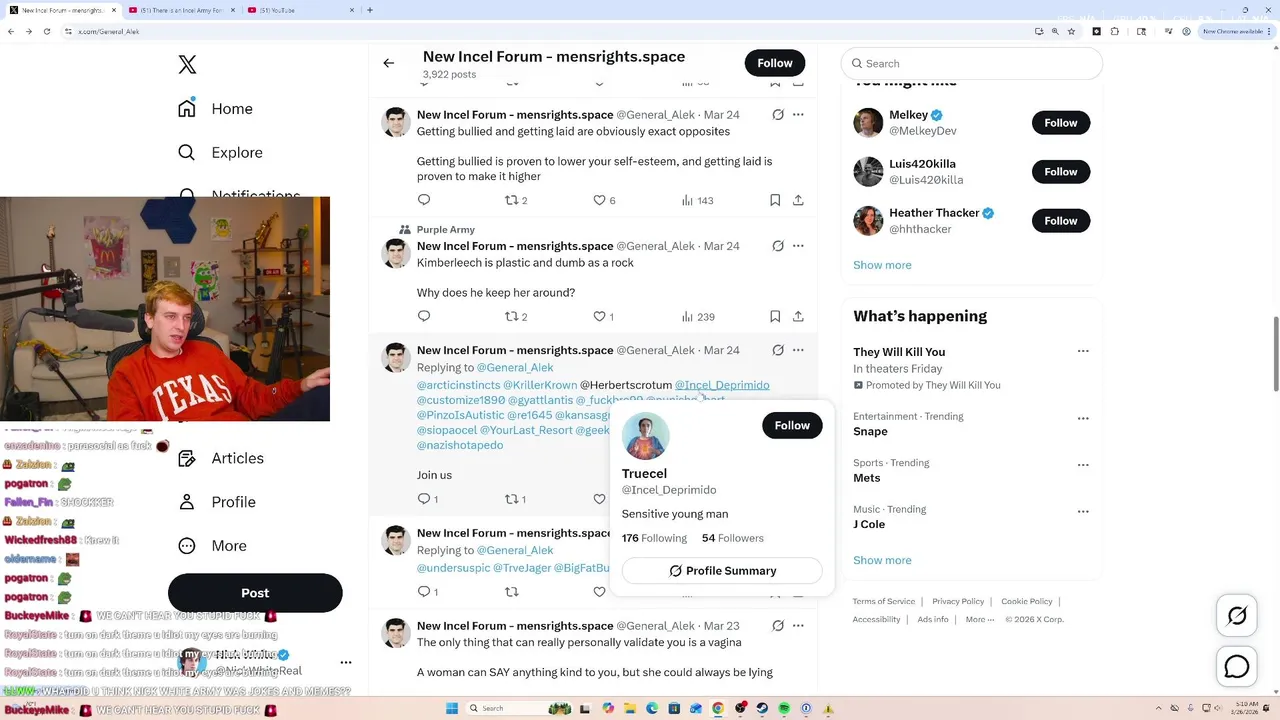Reply to the 'Getting bullied' post
Viewport: 1280px width, 720px height.
coord(424,200)
